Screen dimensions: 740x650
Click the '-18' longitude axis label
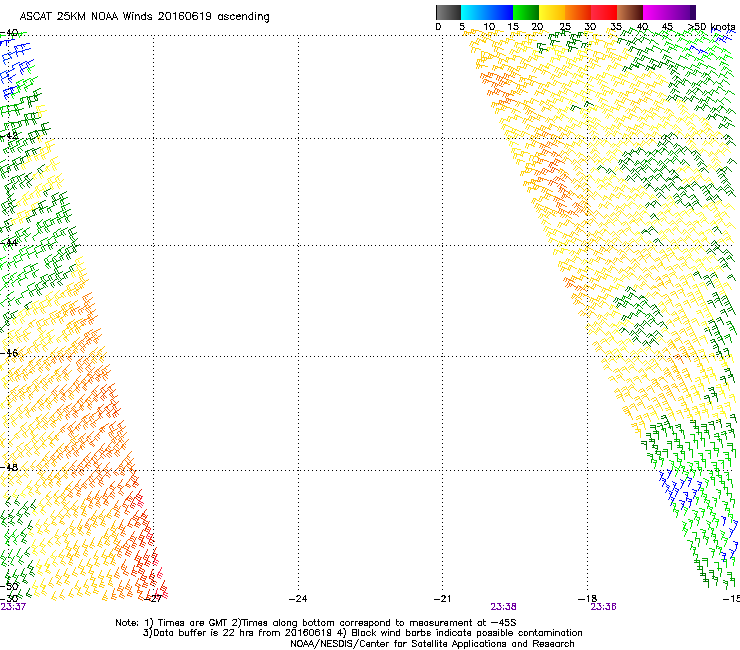pyautogui.click(x=587, y=599)
